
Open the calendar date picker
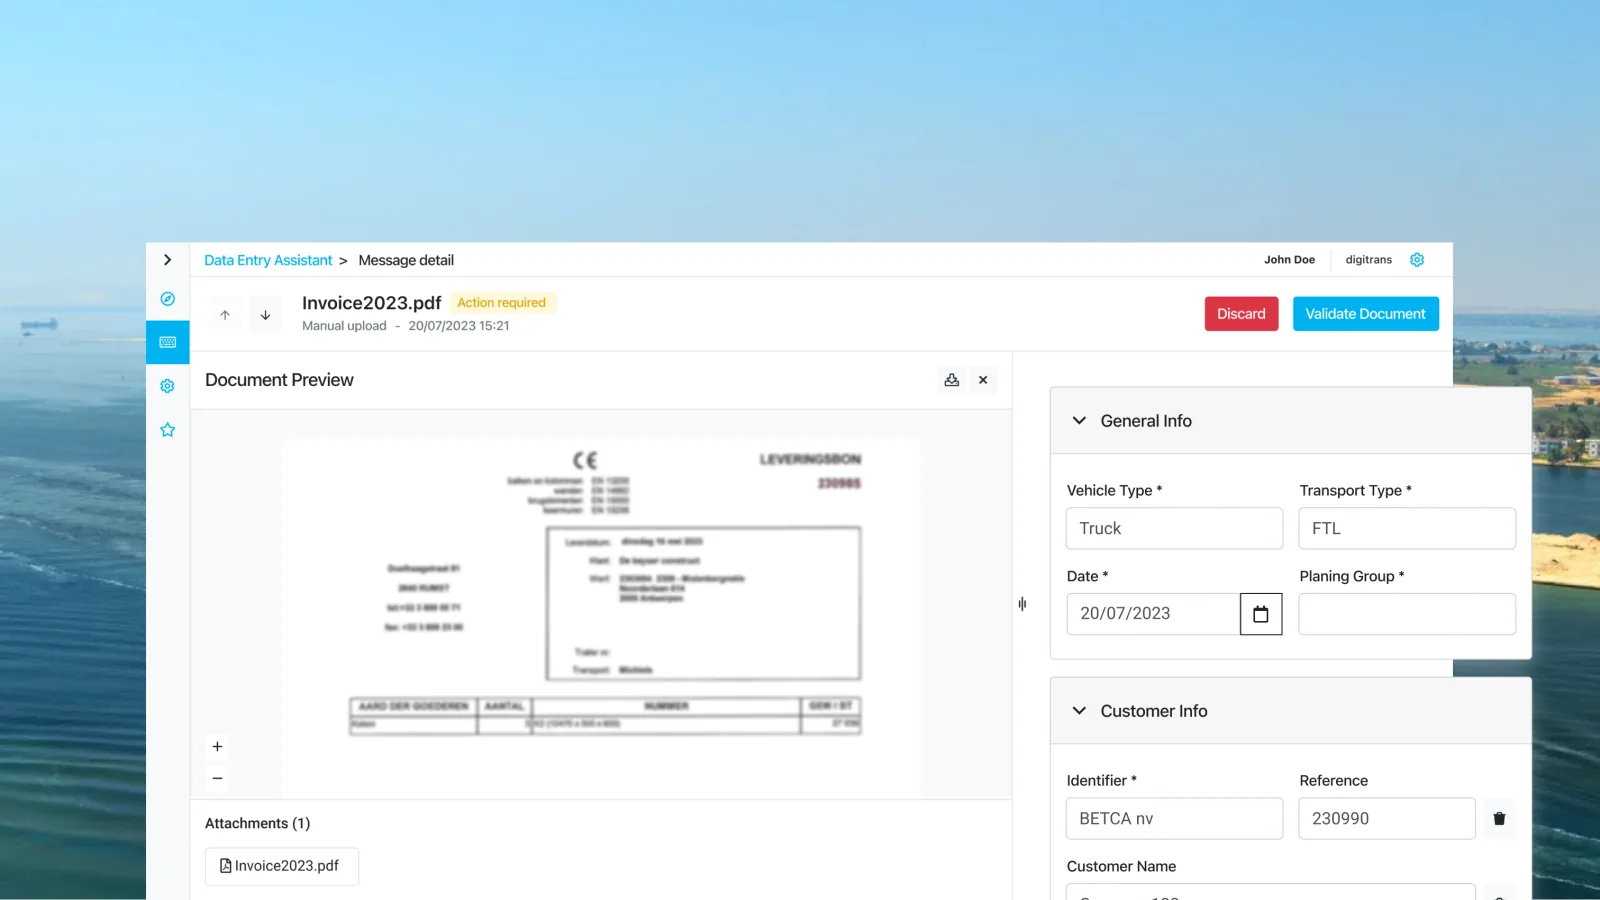[x=1261, y=614]
